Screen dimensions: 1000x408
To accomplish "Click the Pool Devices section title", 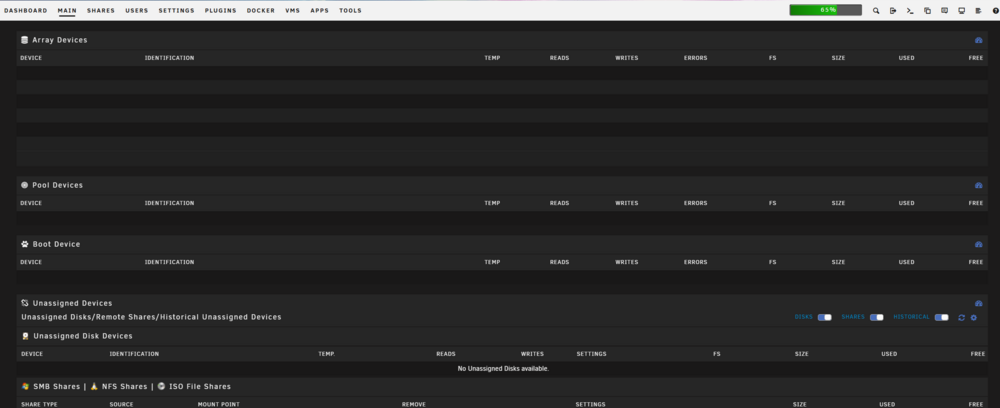I will tap(57, 186).
